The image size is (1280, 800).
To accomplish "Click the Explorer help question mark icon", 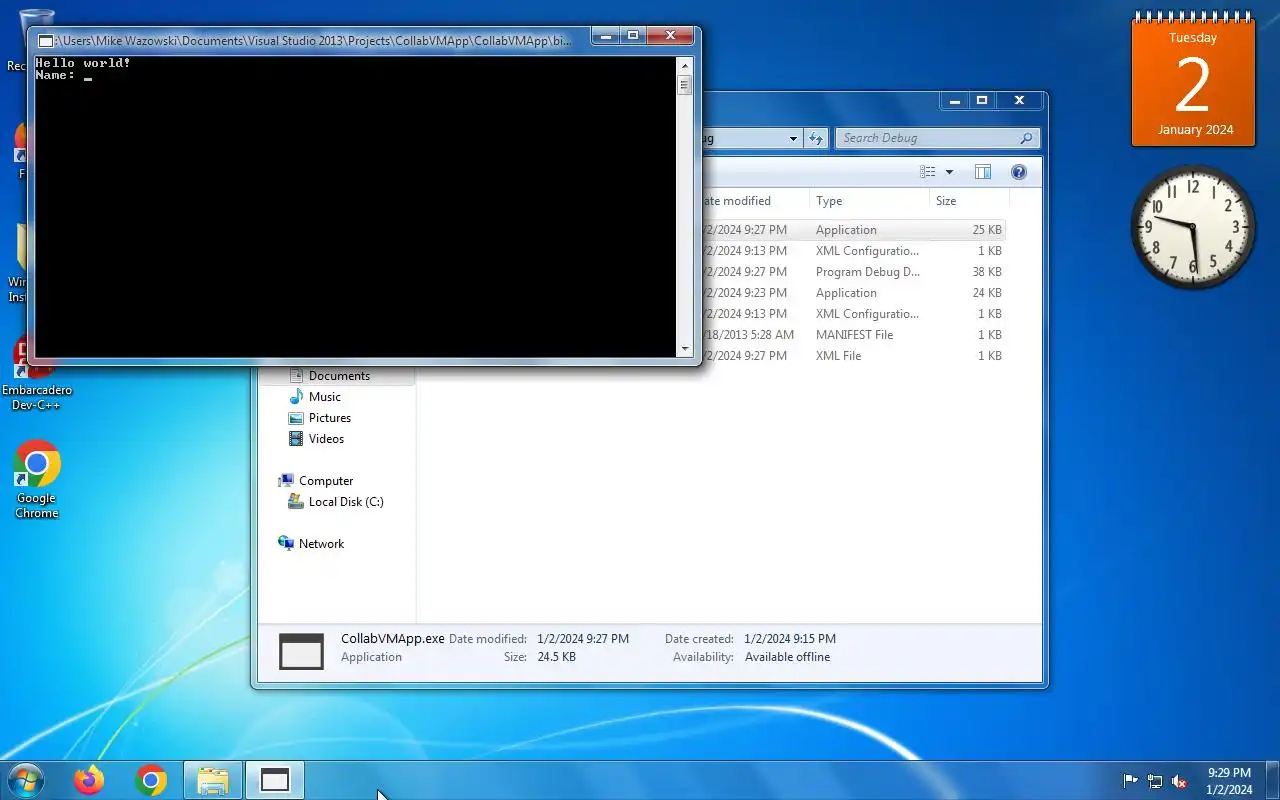I will [x=1019, y=172].
